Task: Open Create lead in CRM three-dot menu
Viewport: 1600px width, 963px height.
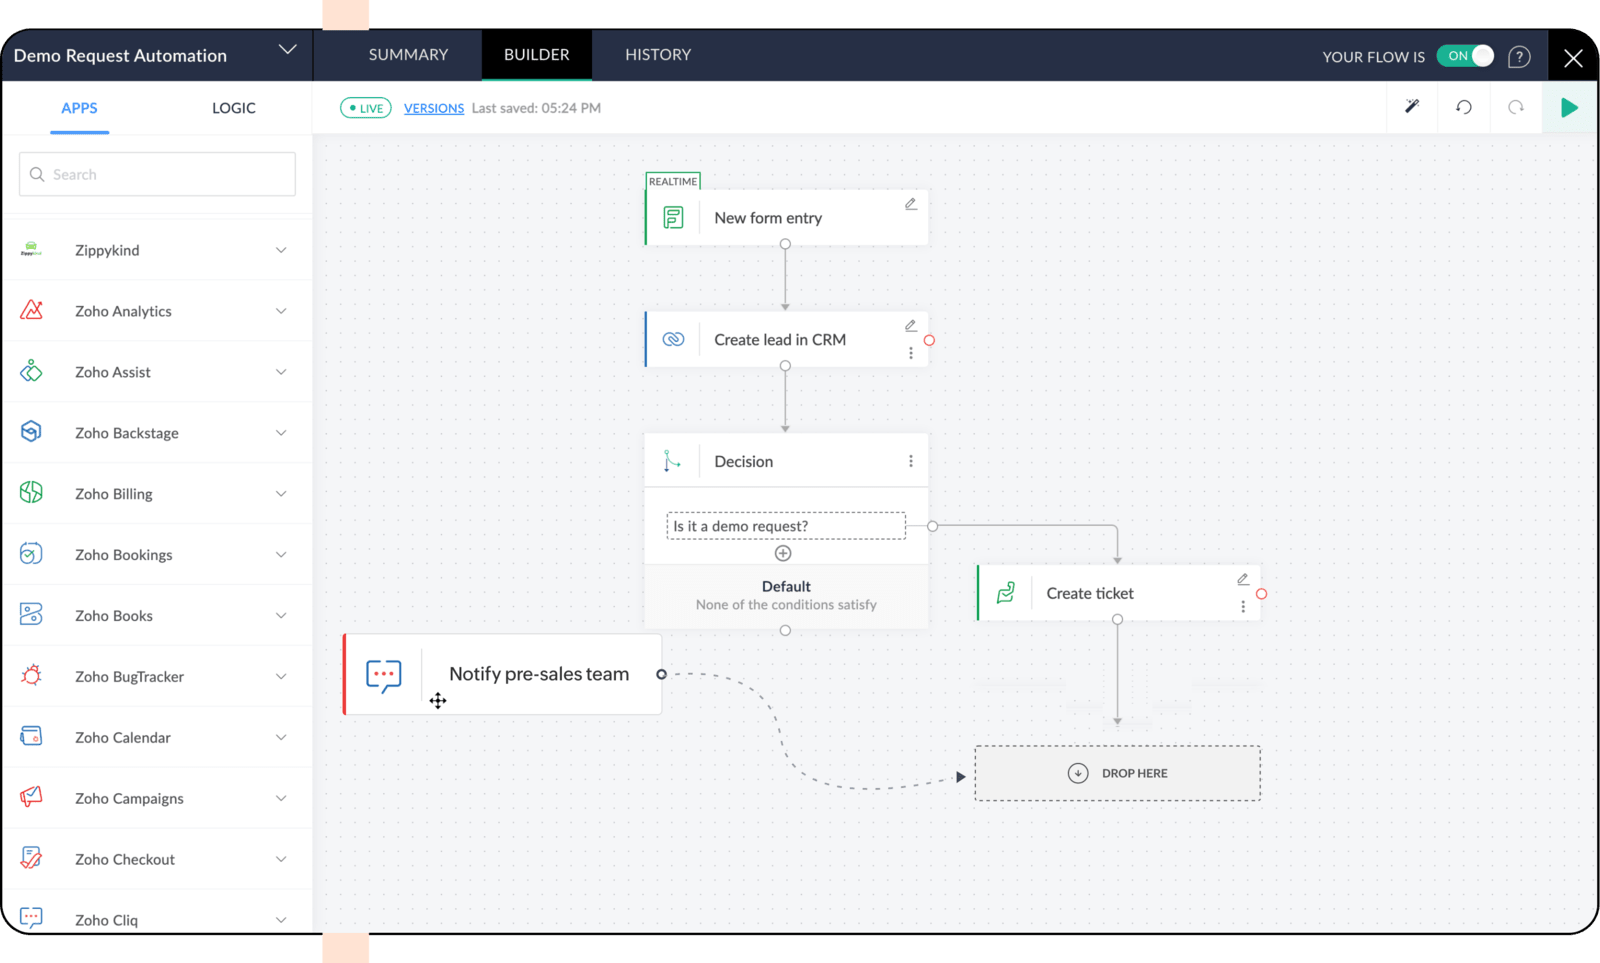Action: point(910,353)
